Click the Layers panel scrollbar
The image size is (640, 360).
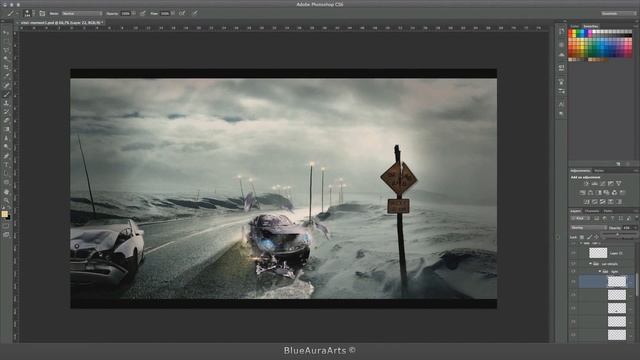point(636,285)
